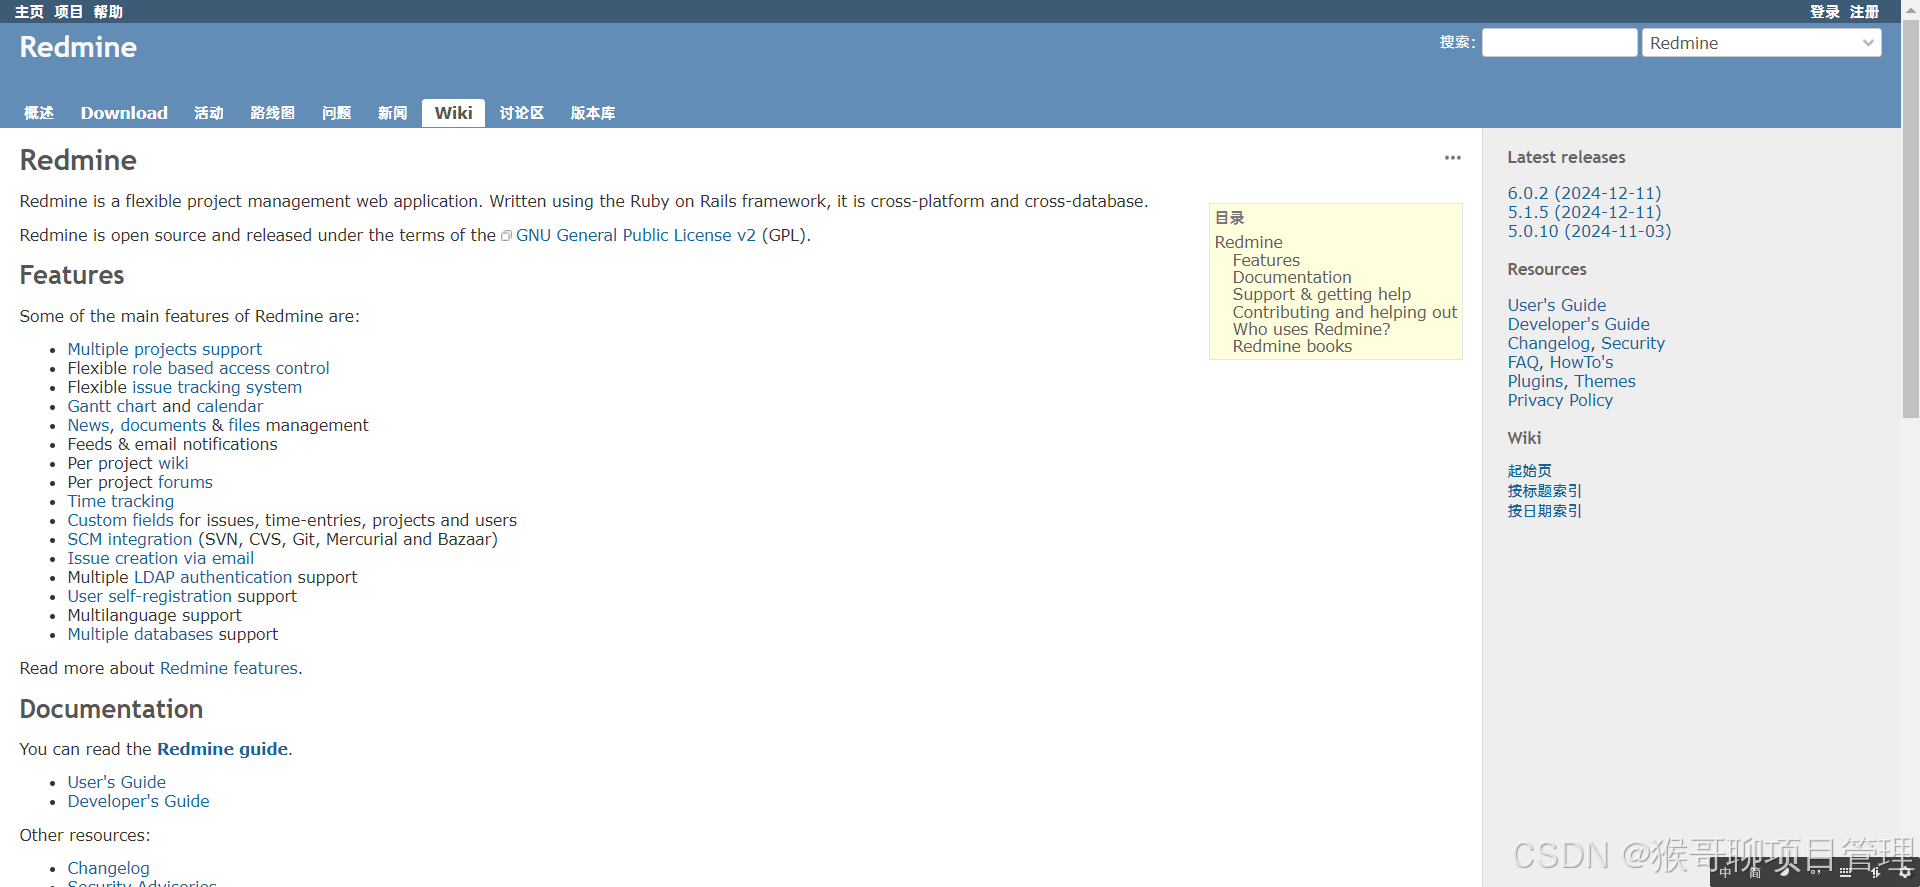Click the 搜索 search label link
The height and width of the screenshot is (887, 1920).
click(x=1455, y=42)
